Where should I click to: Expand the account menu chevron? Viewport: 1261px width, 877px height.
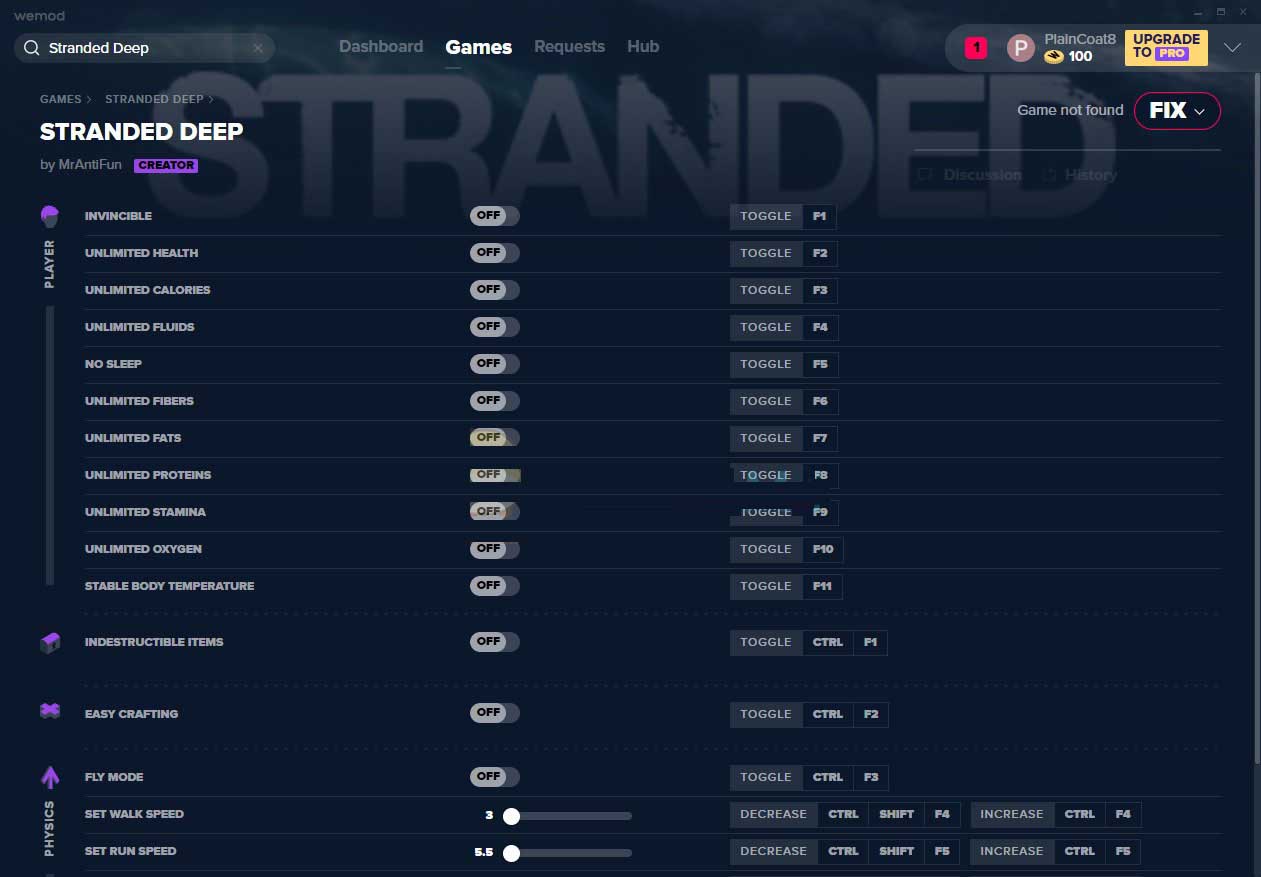[1232, 47]
